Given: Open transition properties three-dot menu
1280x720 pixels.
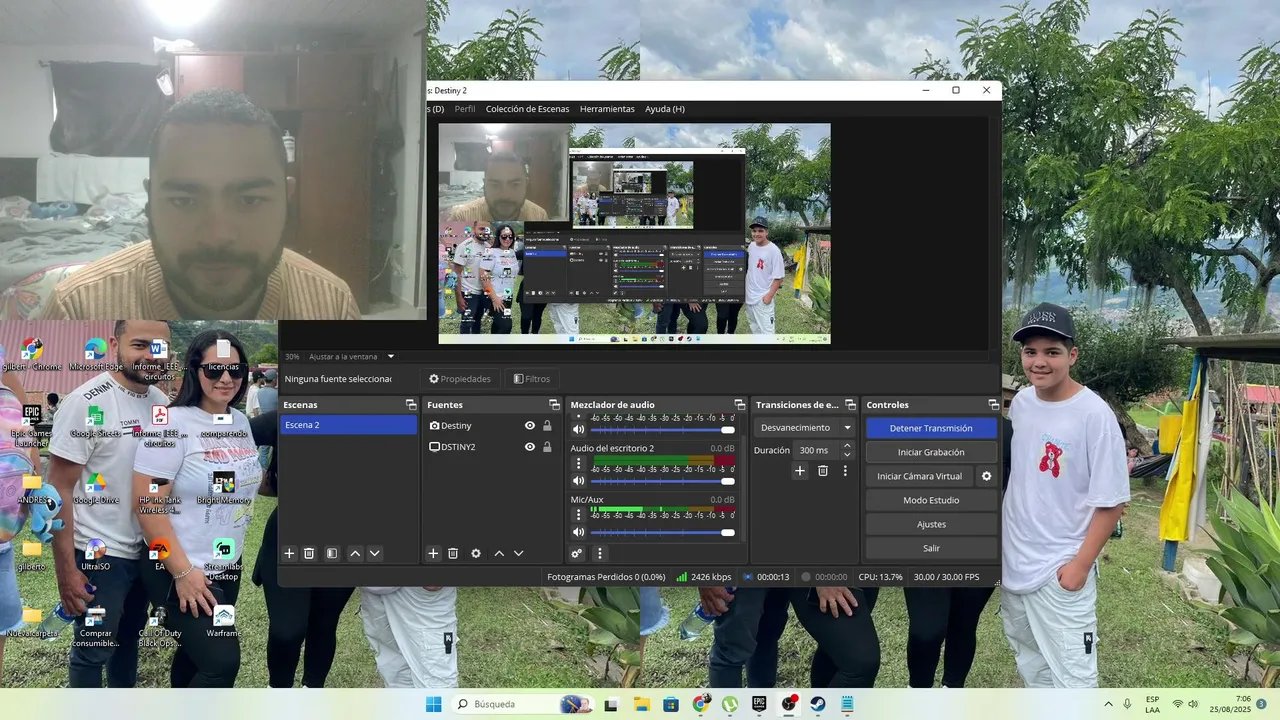Looking at the screenshot, I should (845, 470).
